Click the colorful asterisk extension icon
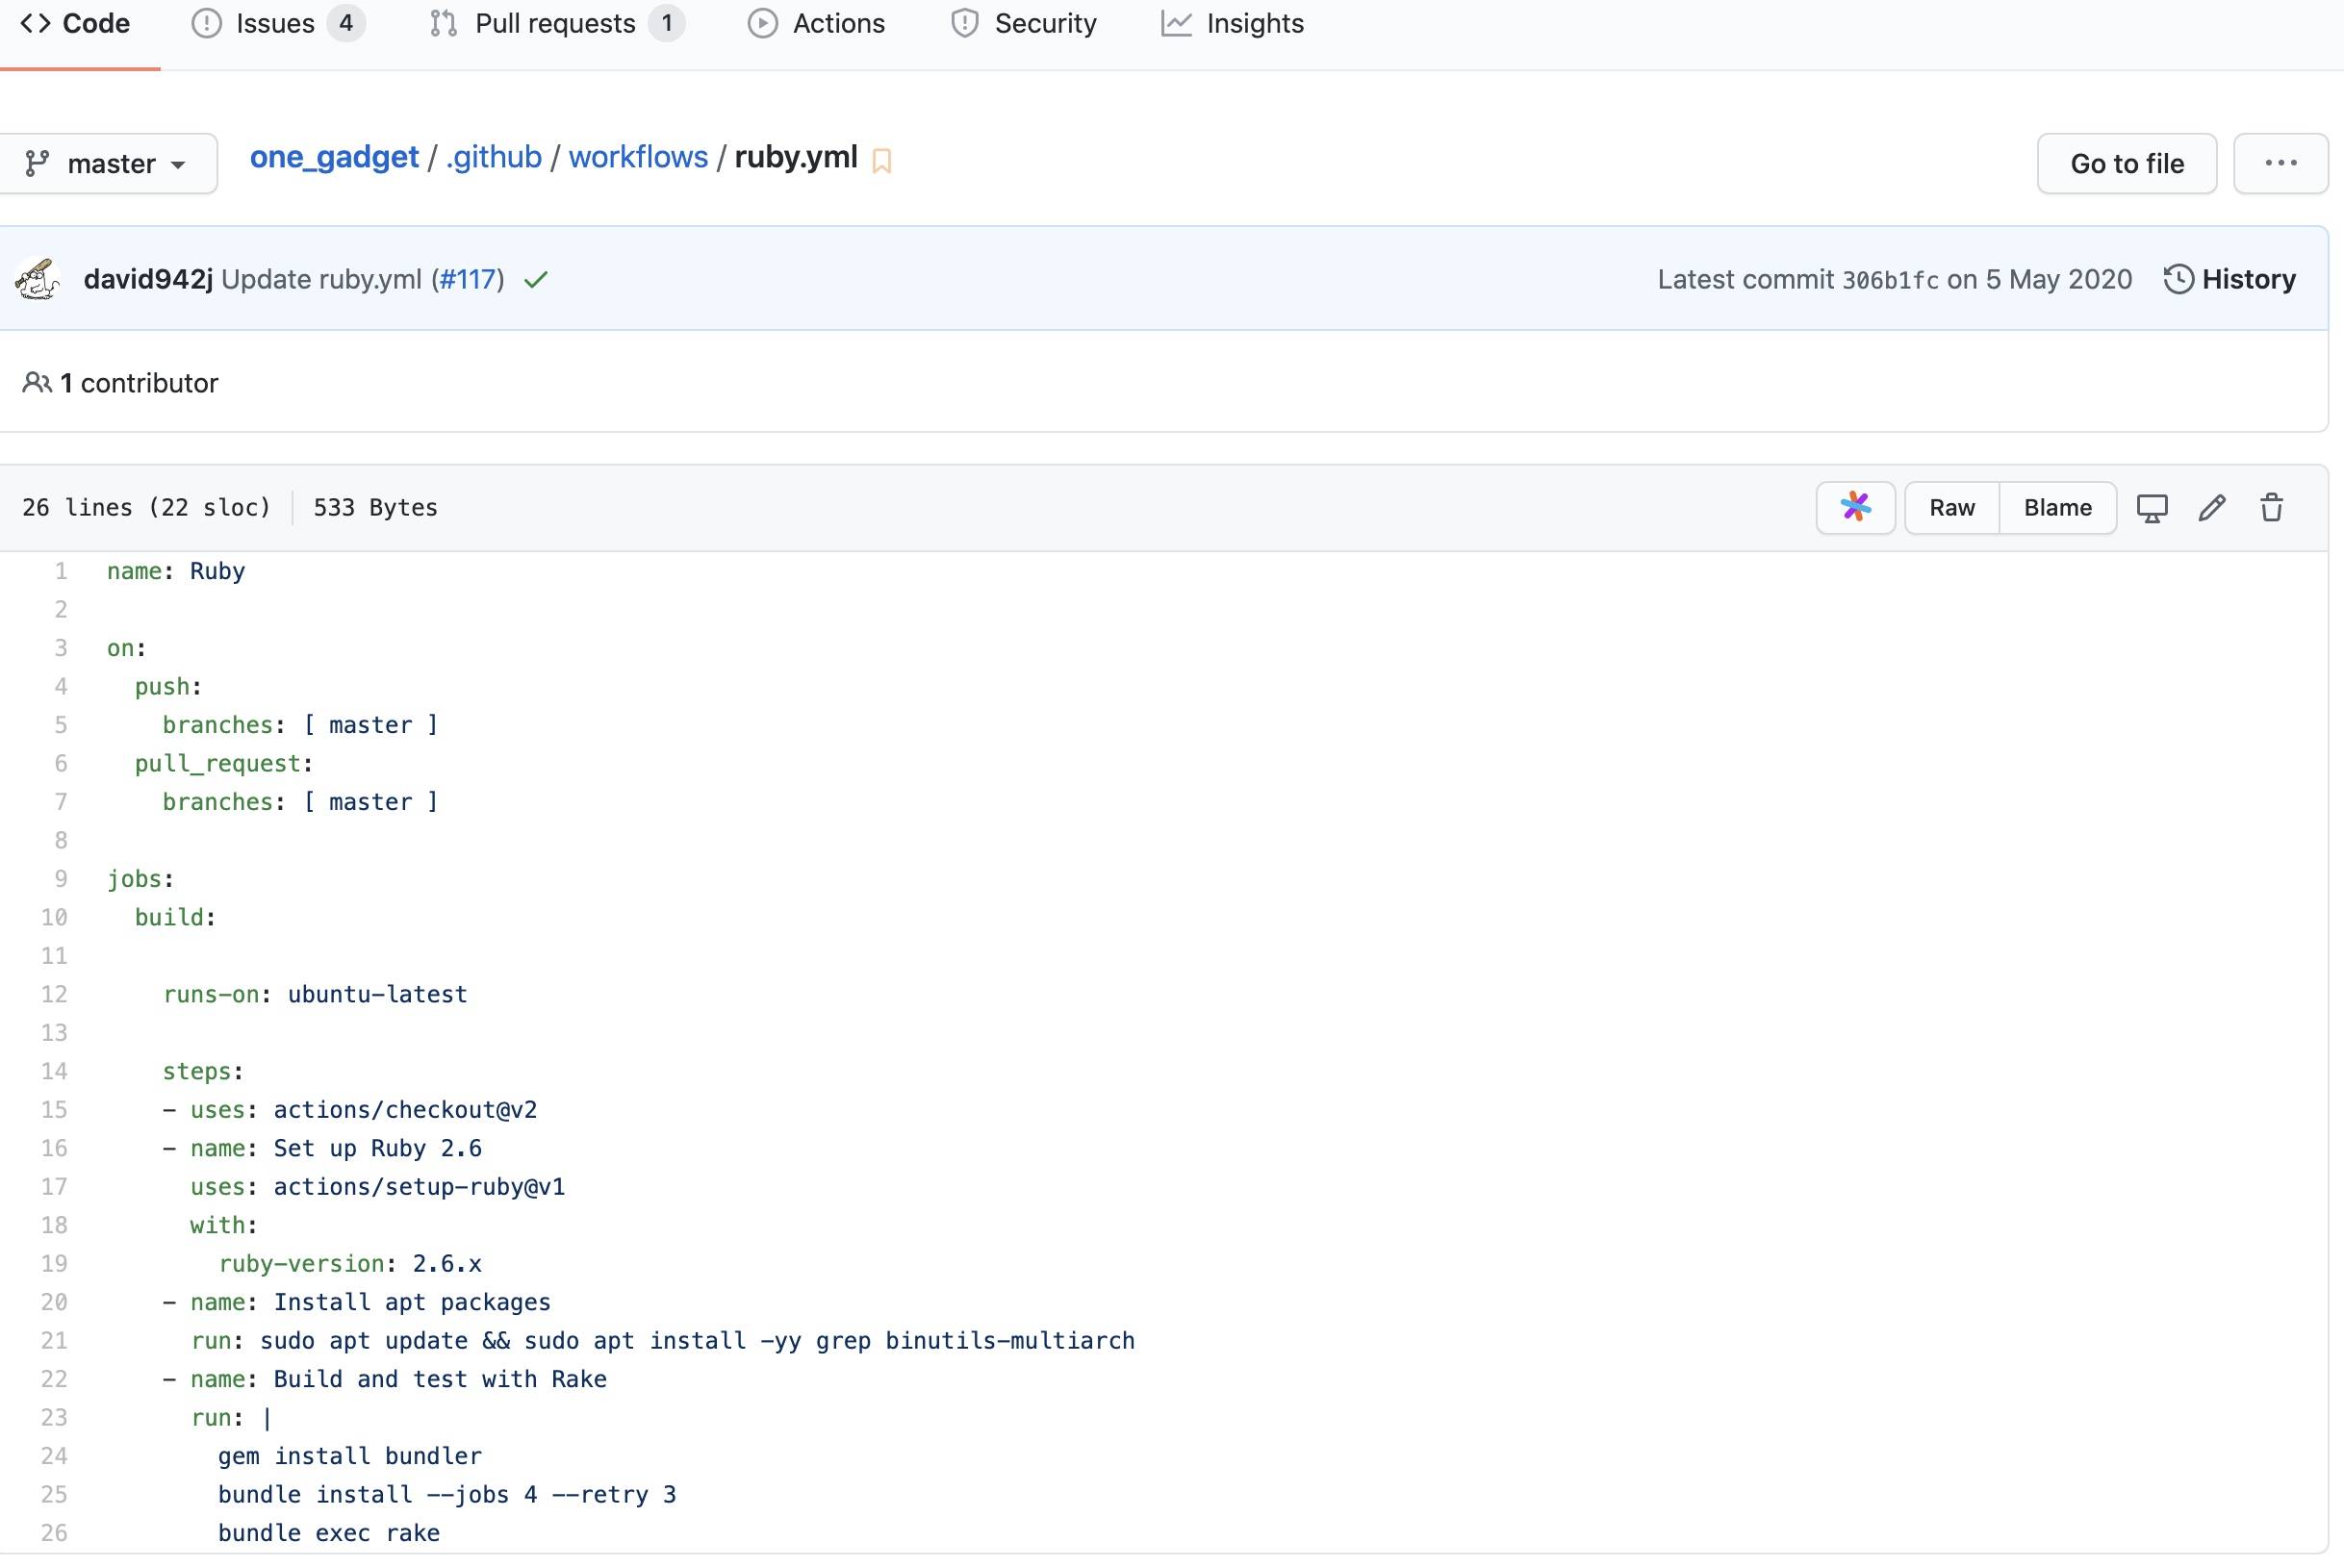Screen dimensions: 2344x1568 [1855, 508]
